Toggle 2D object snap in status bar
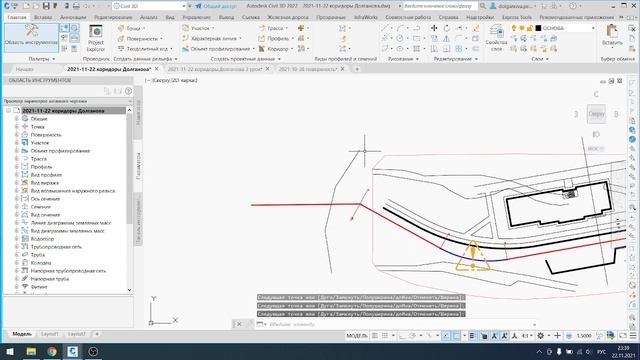Viewport: 640px width, 360px height. (x=456, y=336)
